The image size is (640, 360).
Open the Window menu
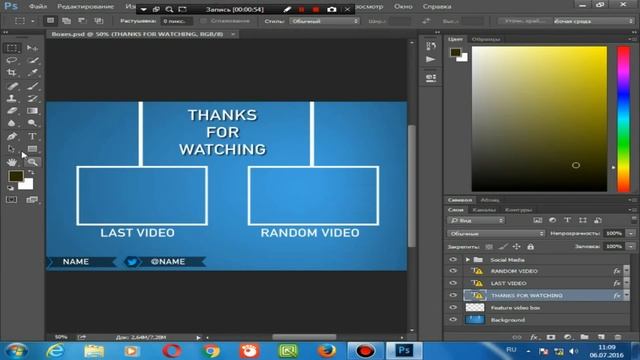point(403,7)
